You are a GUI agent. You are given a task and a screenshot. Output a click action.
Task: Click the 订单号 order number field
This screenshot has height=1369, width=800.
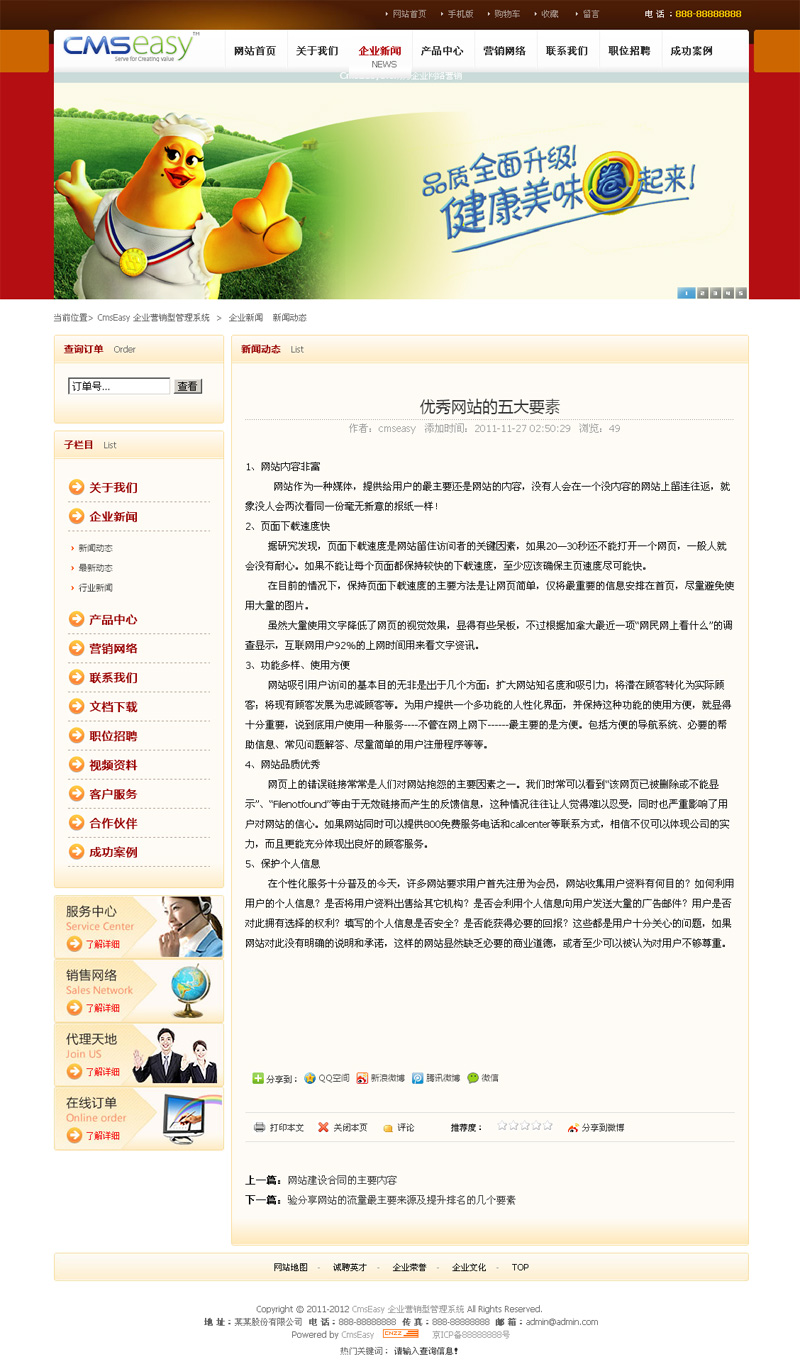click(119, 386)
